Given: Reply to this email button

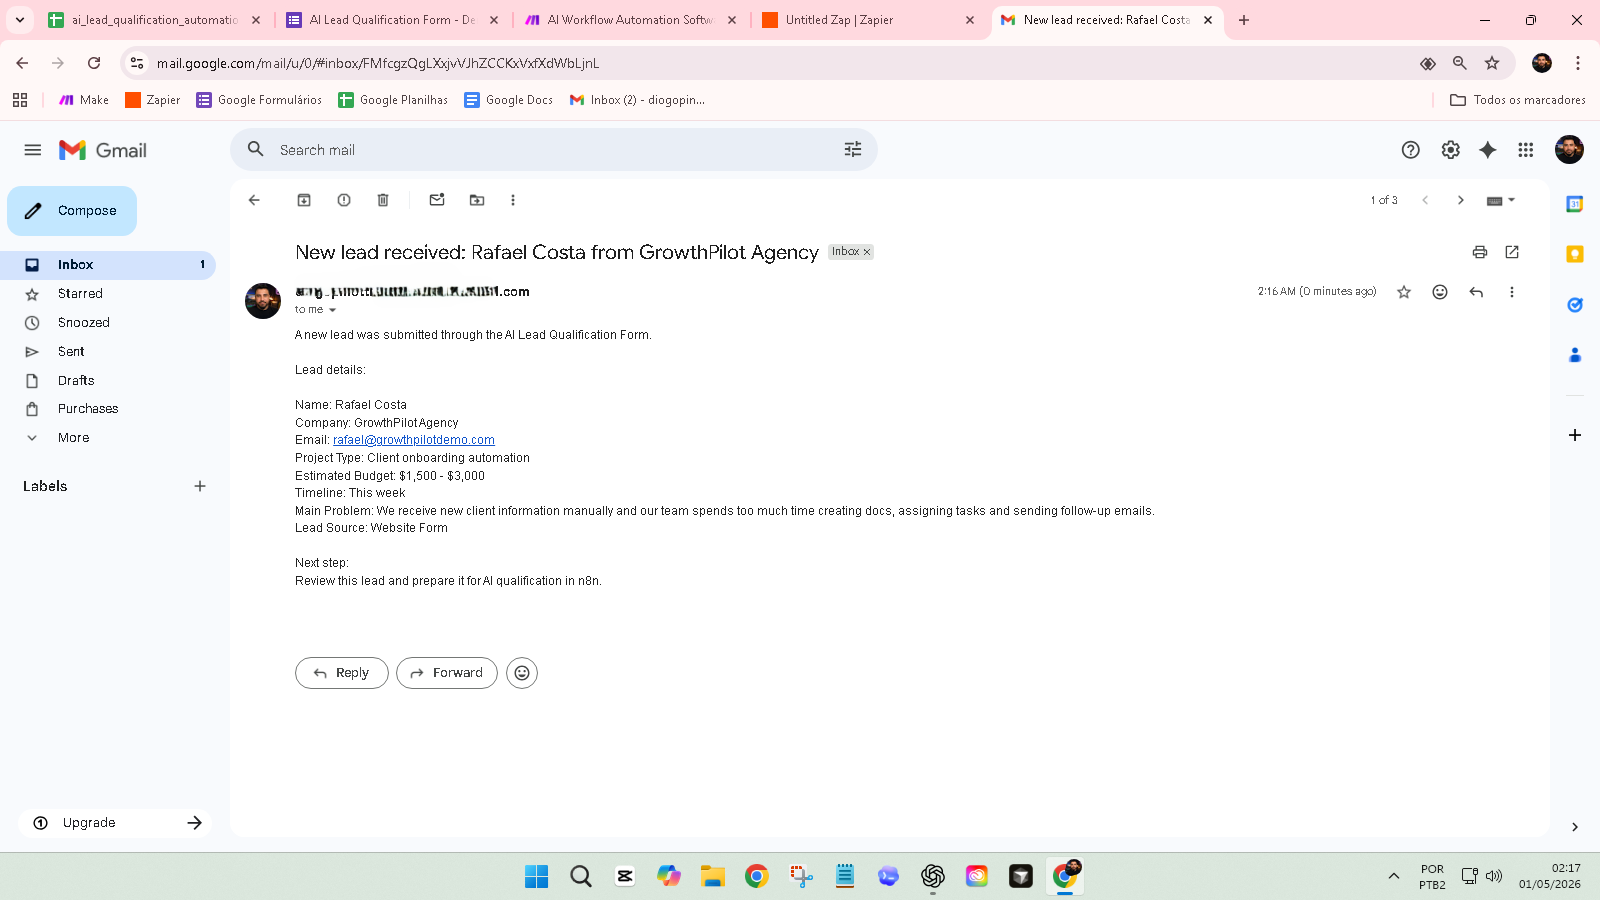Looking at the screenshot, I should point(341,673).
